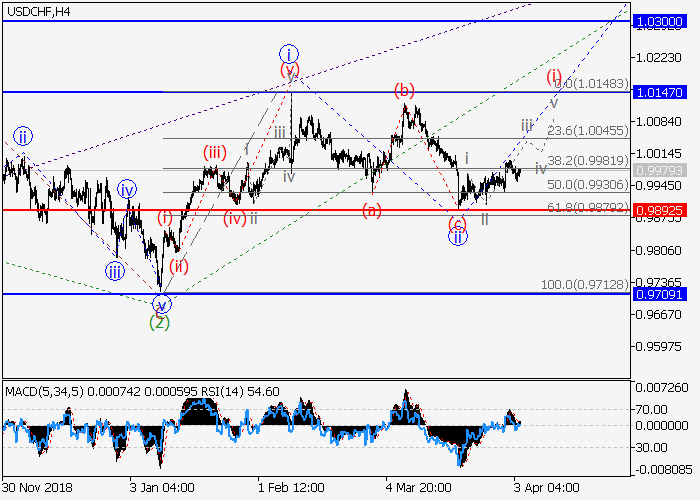Select the red (a) wave label
Viewport: 700px width, 500px height.
[371, 210]
